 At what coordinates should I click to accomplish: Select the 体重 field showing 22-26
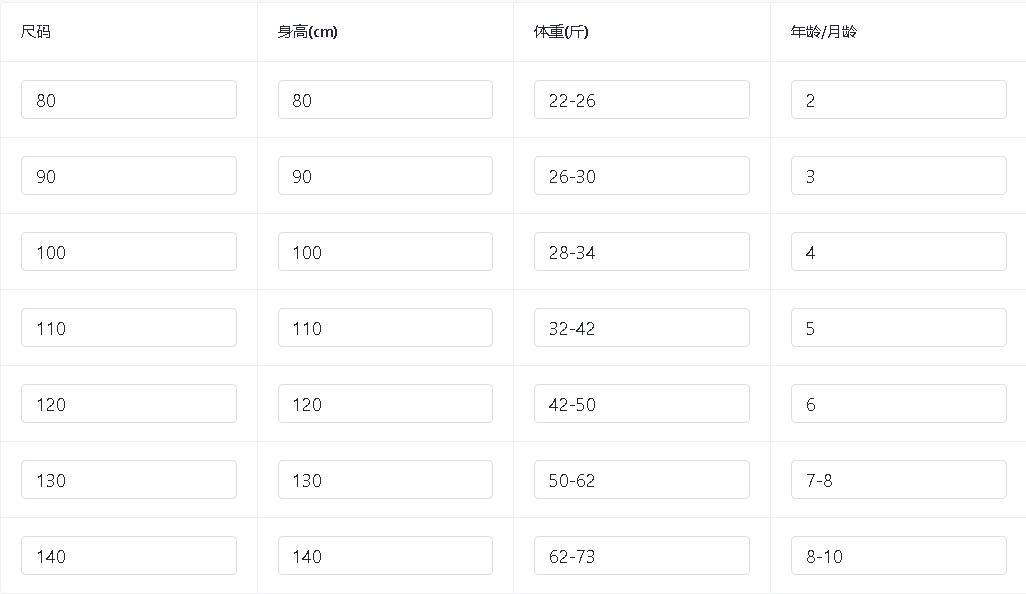pyautogui.click(x=641, y=100)
